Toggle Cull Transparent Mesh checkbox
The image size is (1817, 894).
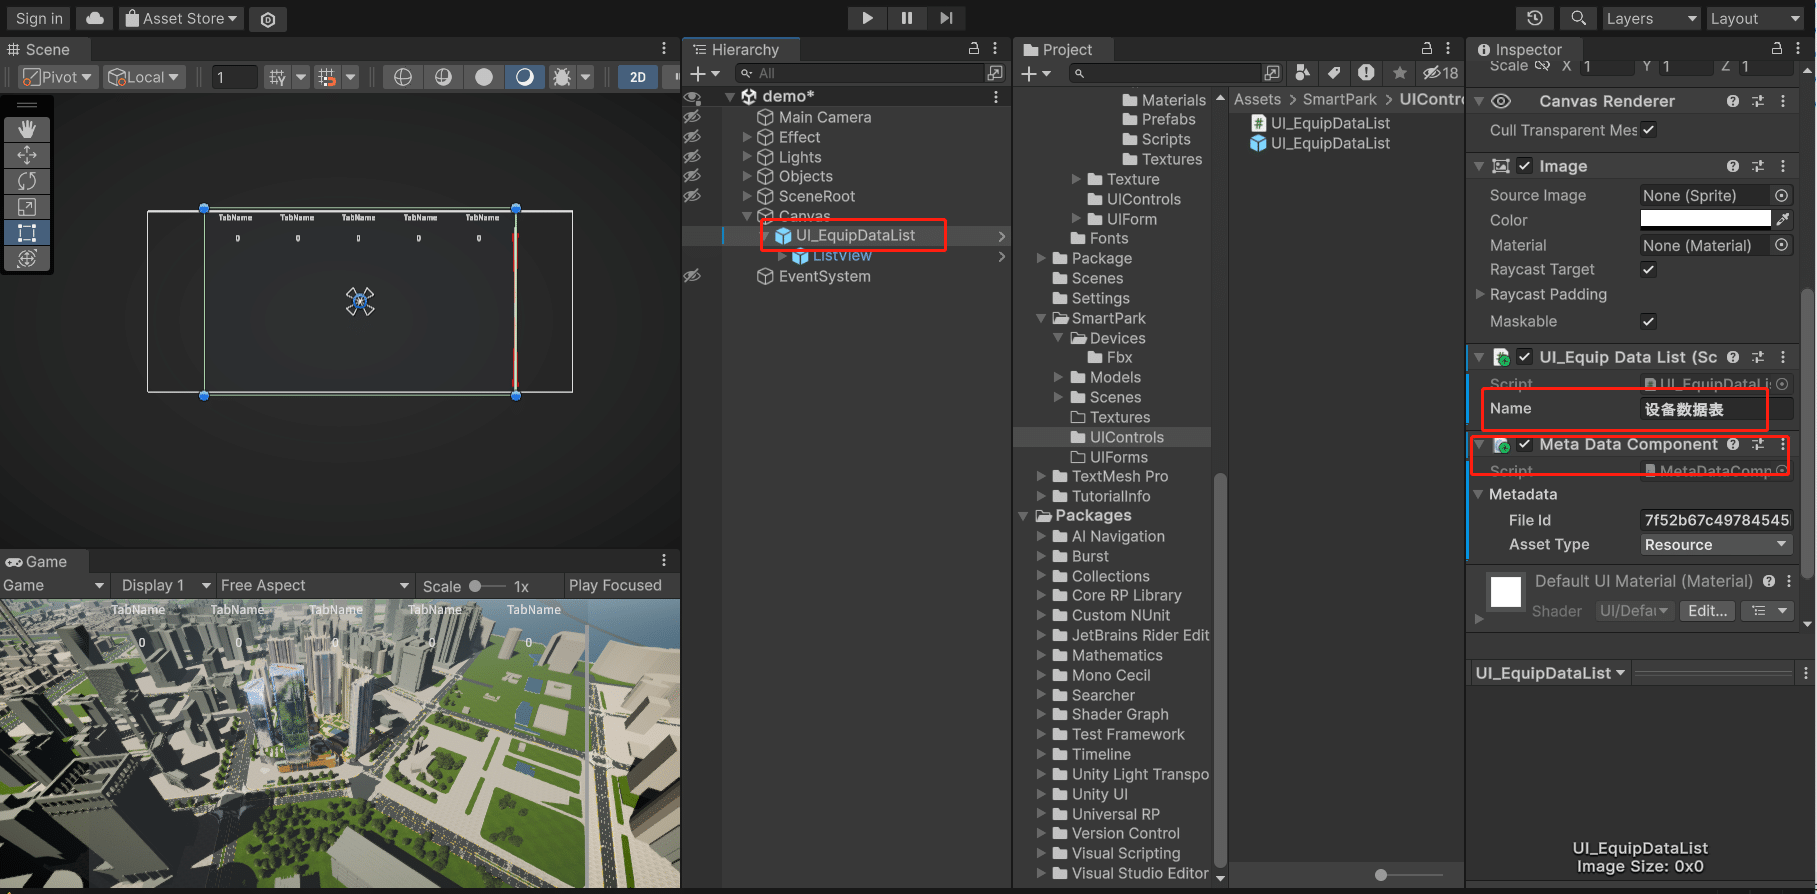coord(1649,130)
